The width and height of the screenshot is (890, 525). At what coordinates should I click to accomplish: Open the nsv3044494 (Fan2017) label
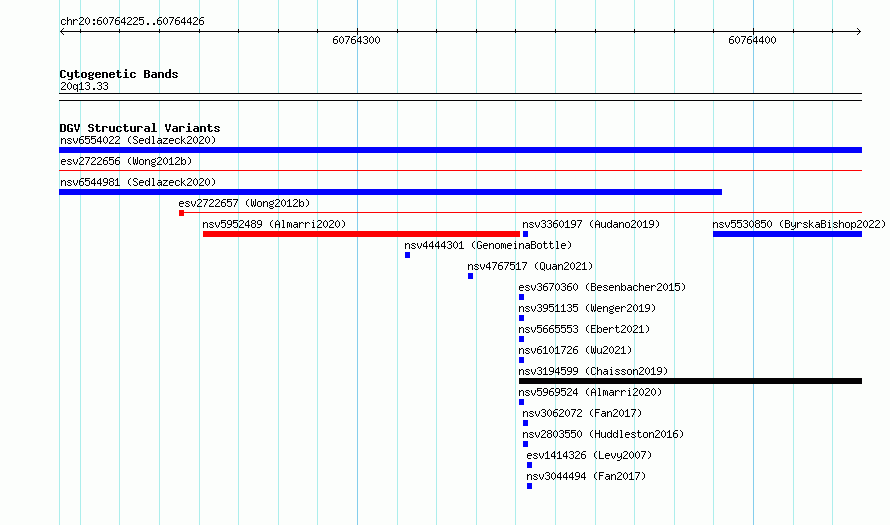[x=586, y=476]
